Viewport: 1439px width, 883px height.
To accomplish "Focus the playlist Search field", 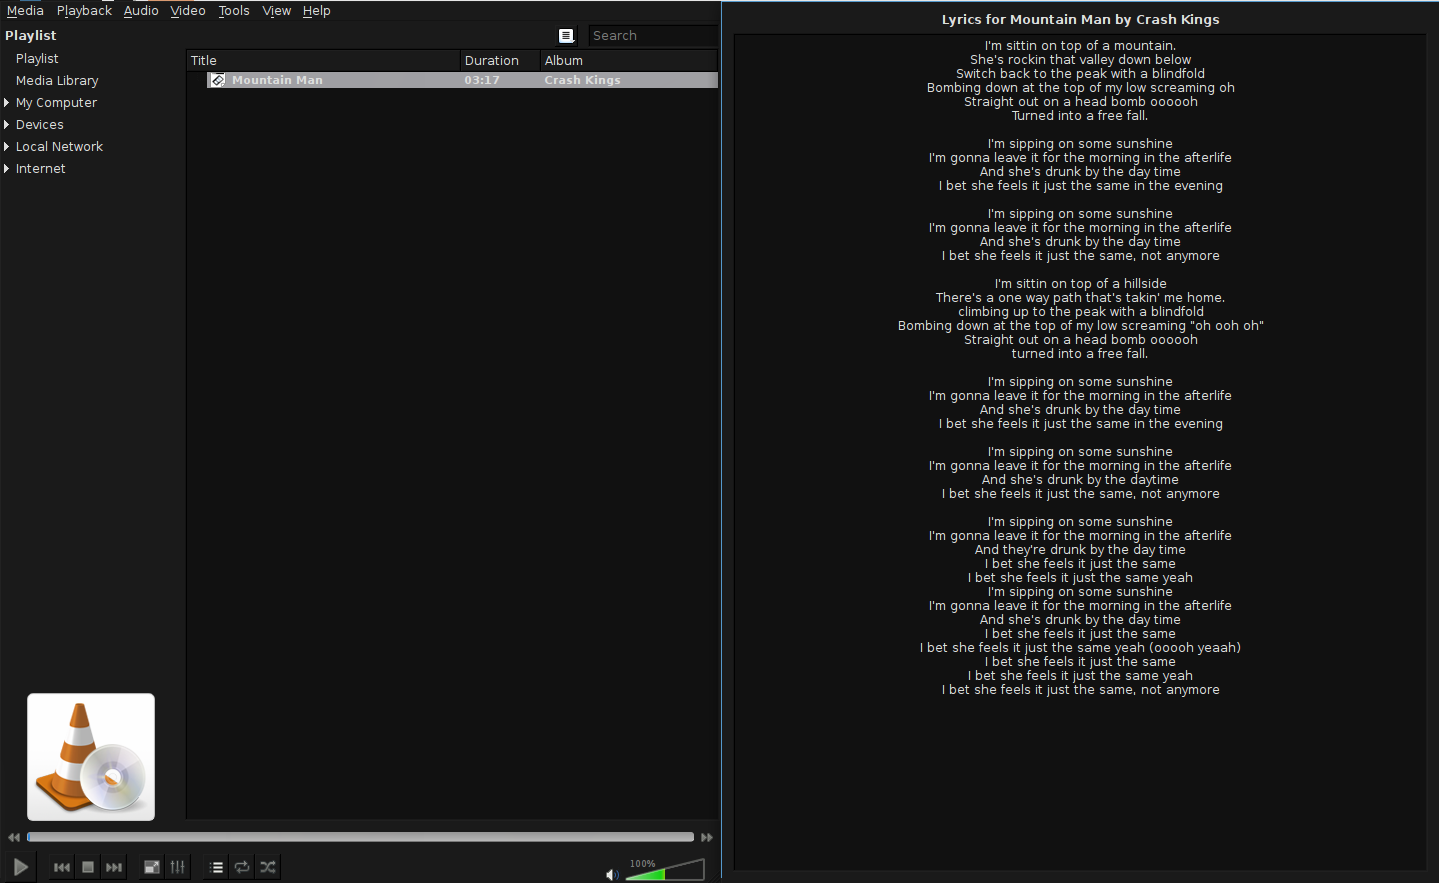I will point(652,36).
